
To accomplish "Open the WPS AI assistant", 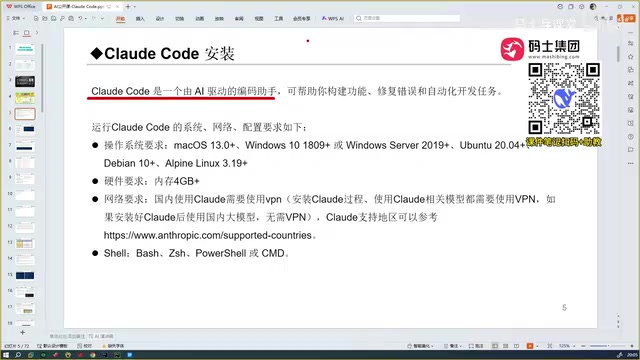I will pos(333,18).
